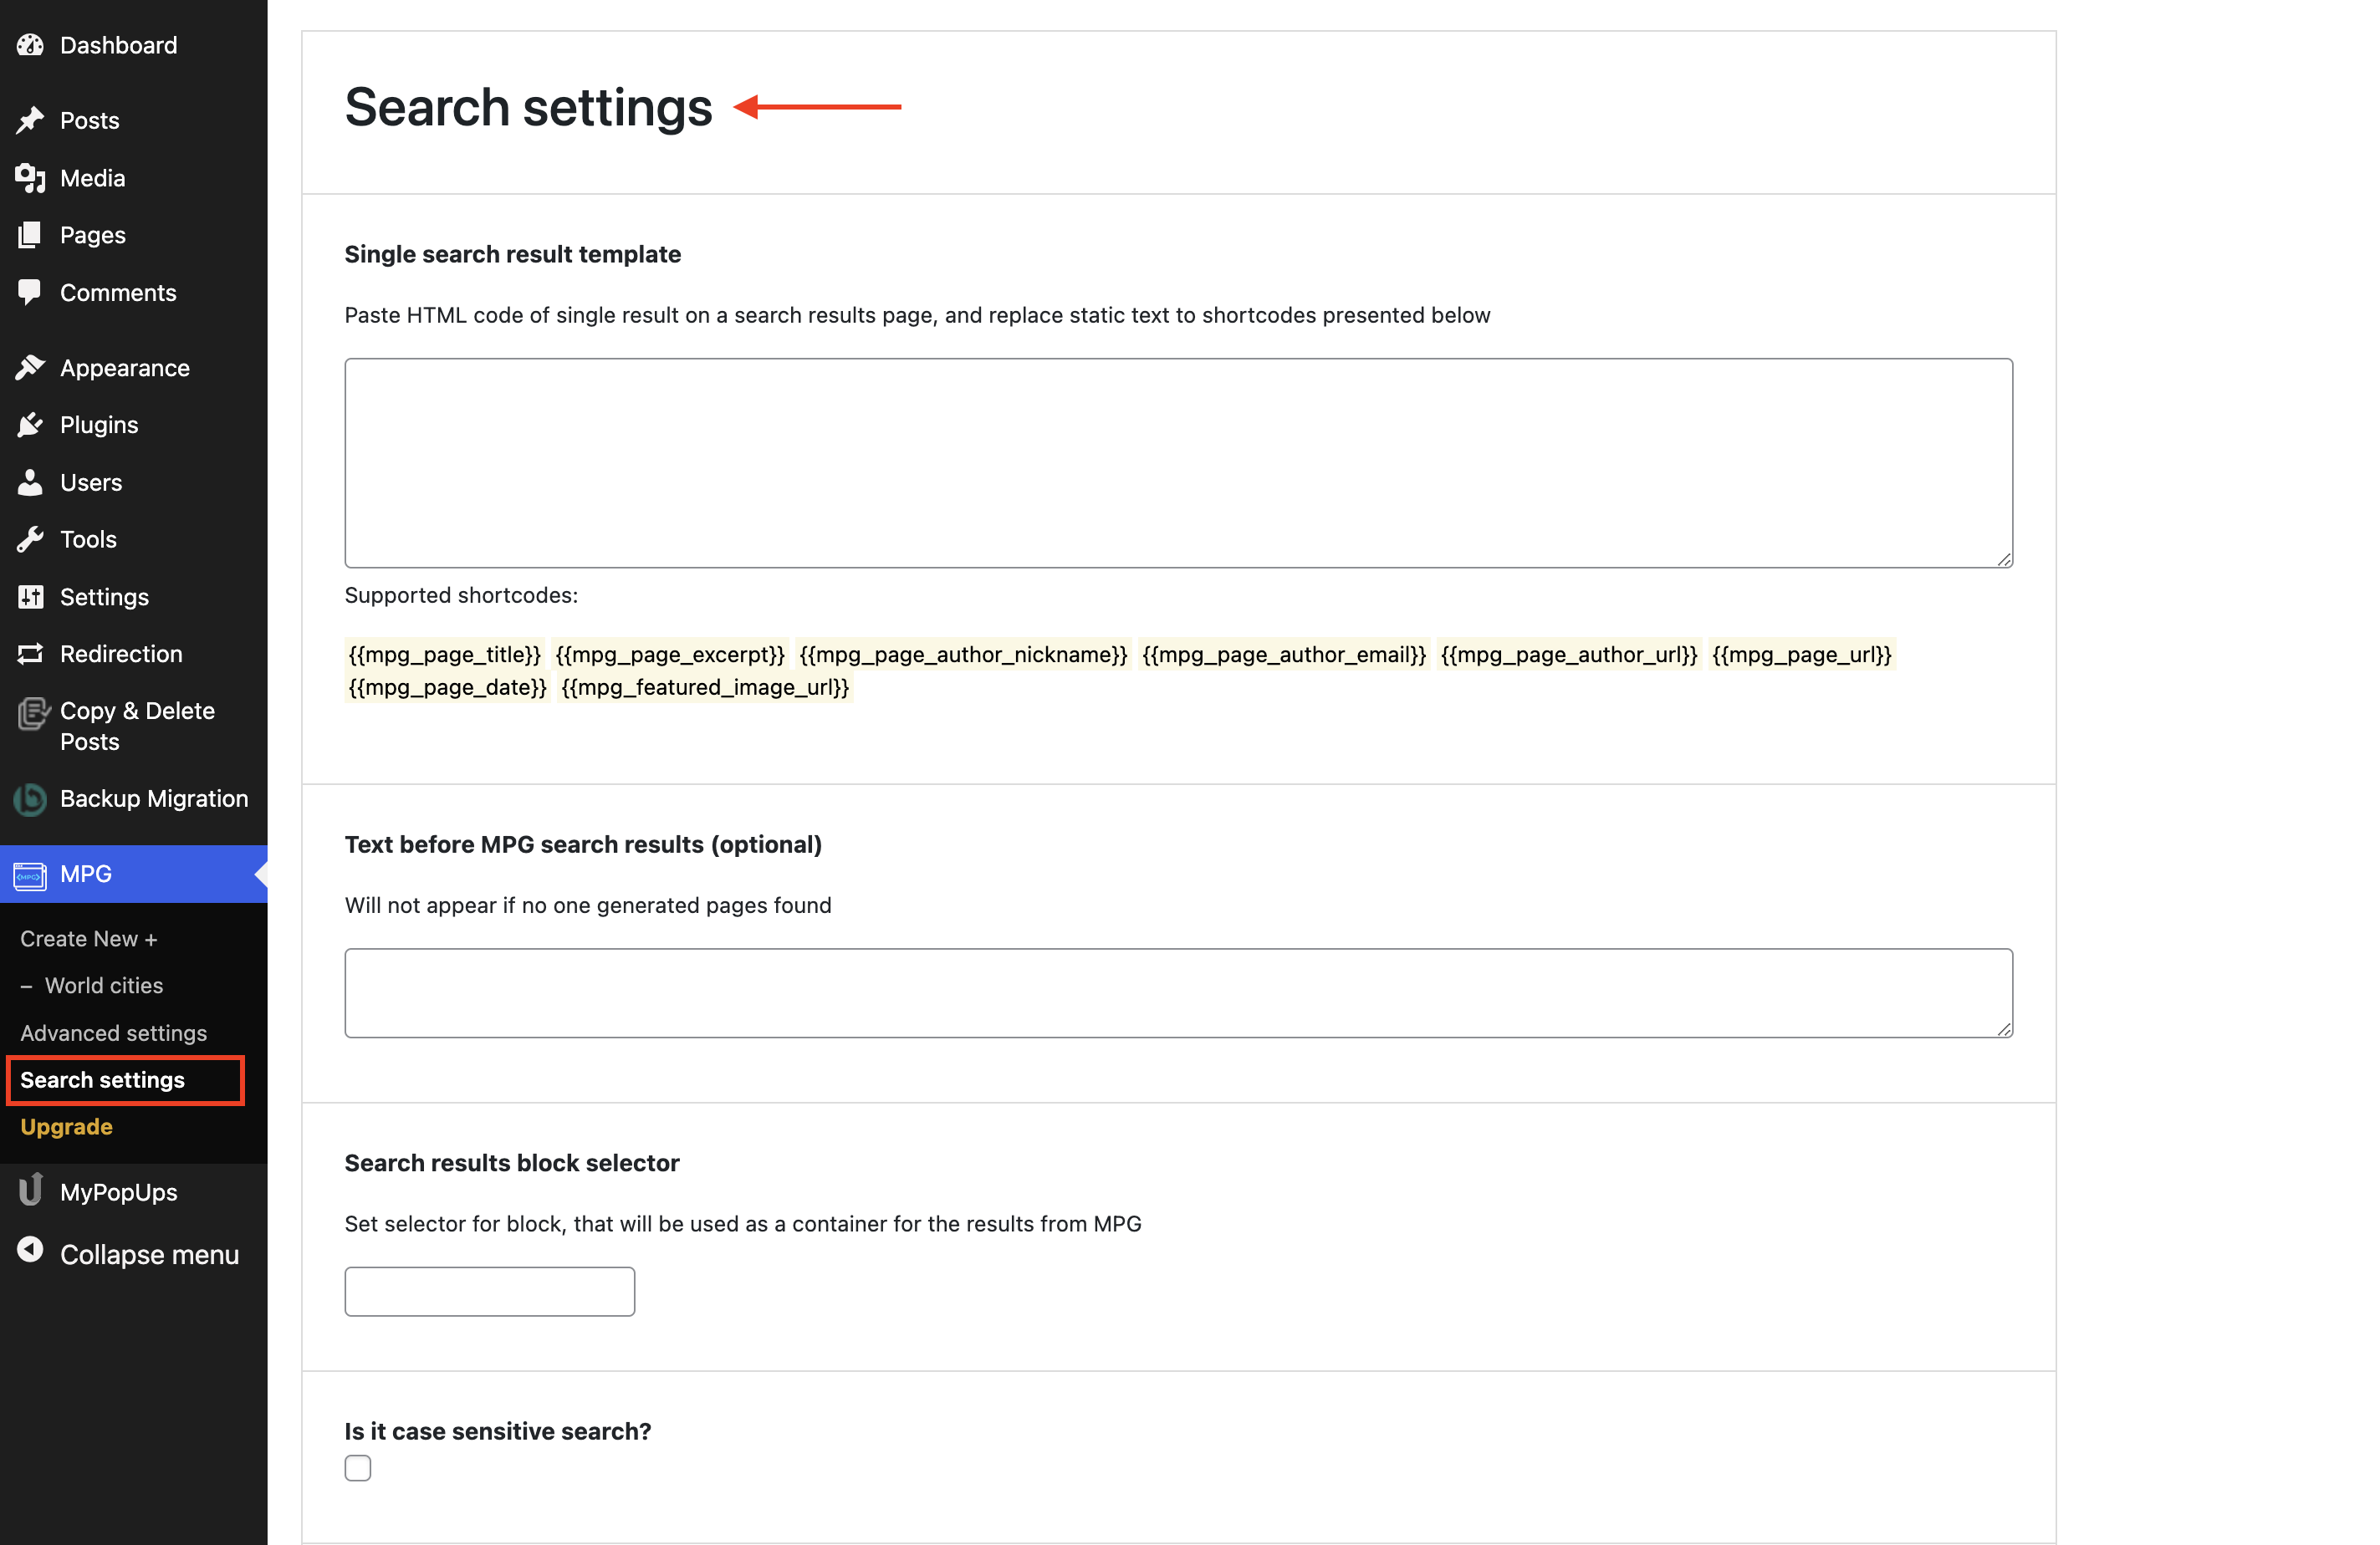Click the Media library icon
Image resolution: width=2380 pixels, height=1545 pixels.
click(30, 178)
